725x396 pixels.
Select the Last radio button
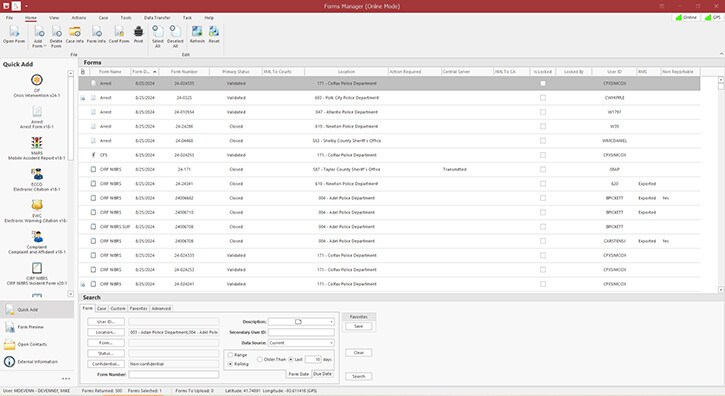[291, 359]
